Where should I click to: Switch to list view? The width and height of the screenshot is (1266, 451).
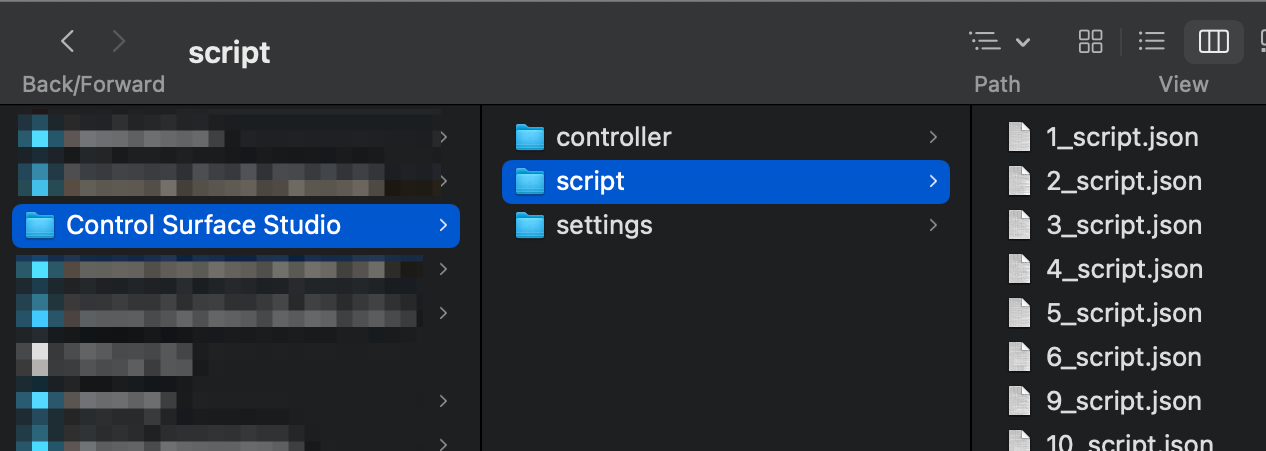pos(1152,41)
